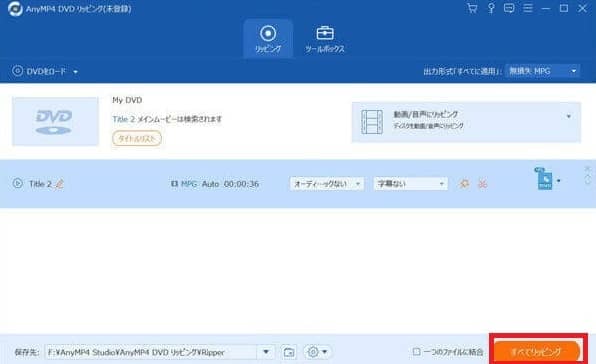Click the AnyMP4 app logo icon
Viewport: 596px width, 364px height.
15,9
